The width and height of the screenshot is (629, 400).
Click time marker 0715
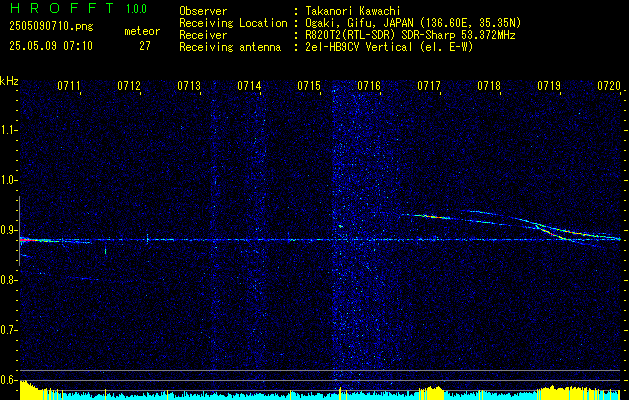pyautogui.click(x=309, y=86)
